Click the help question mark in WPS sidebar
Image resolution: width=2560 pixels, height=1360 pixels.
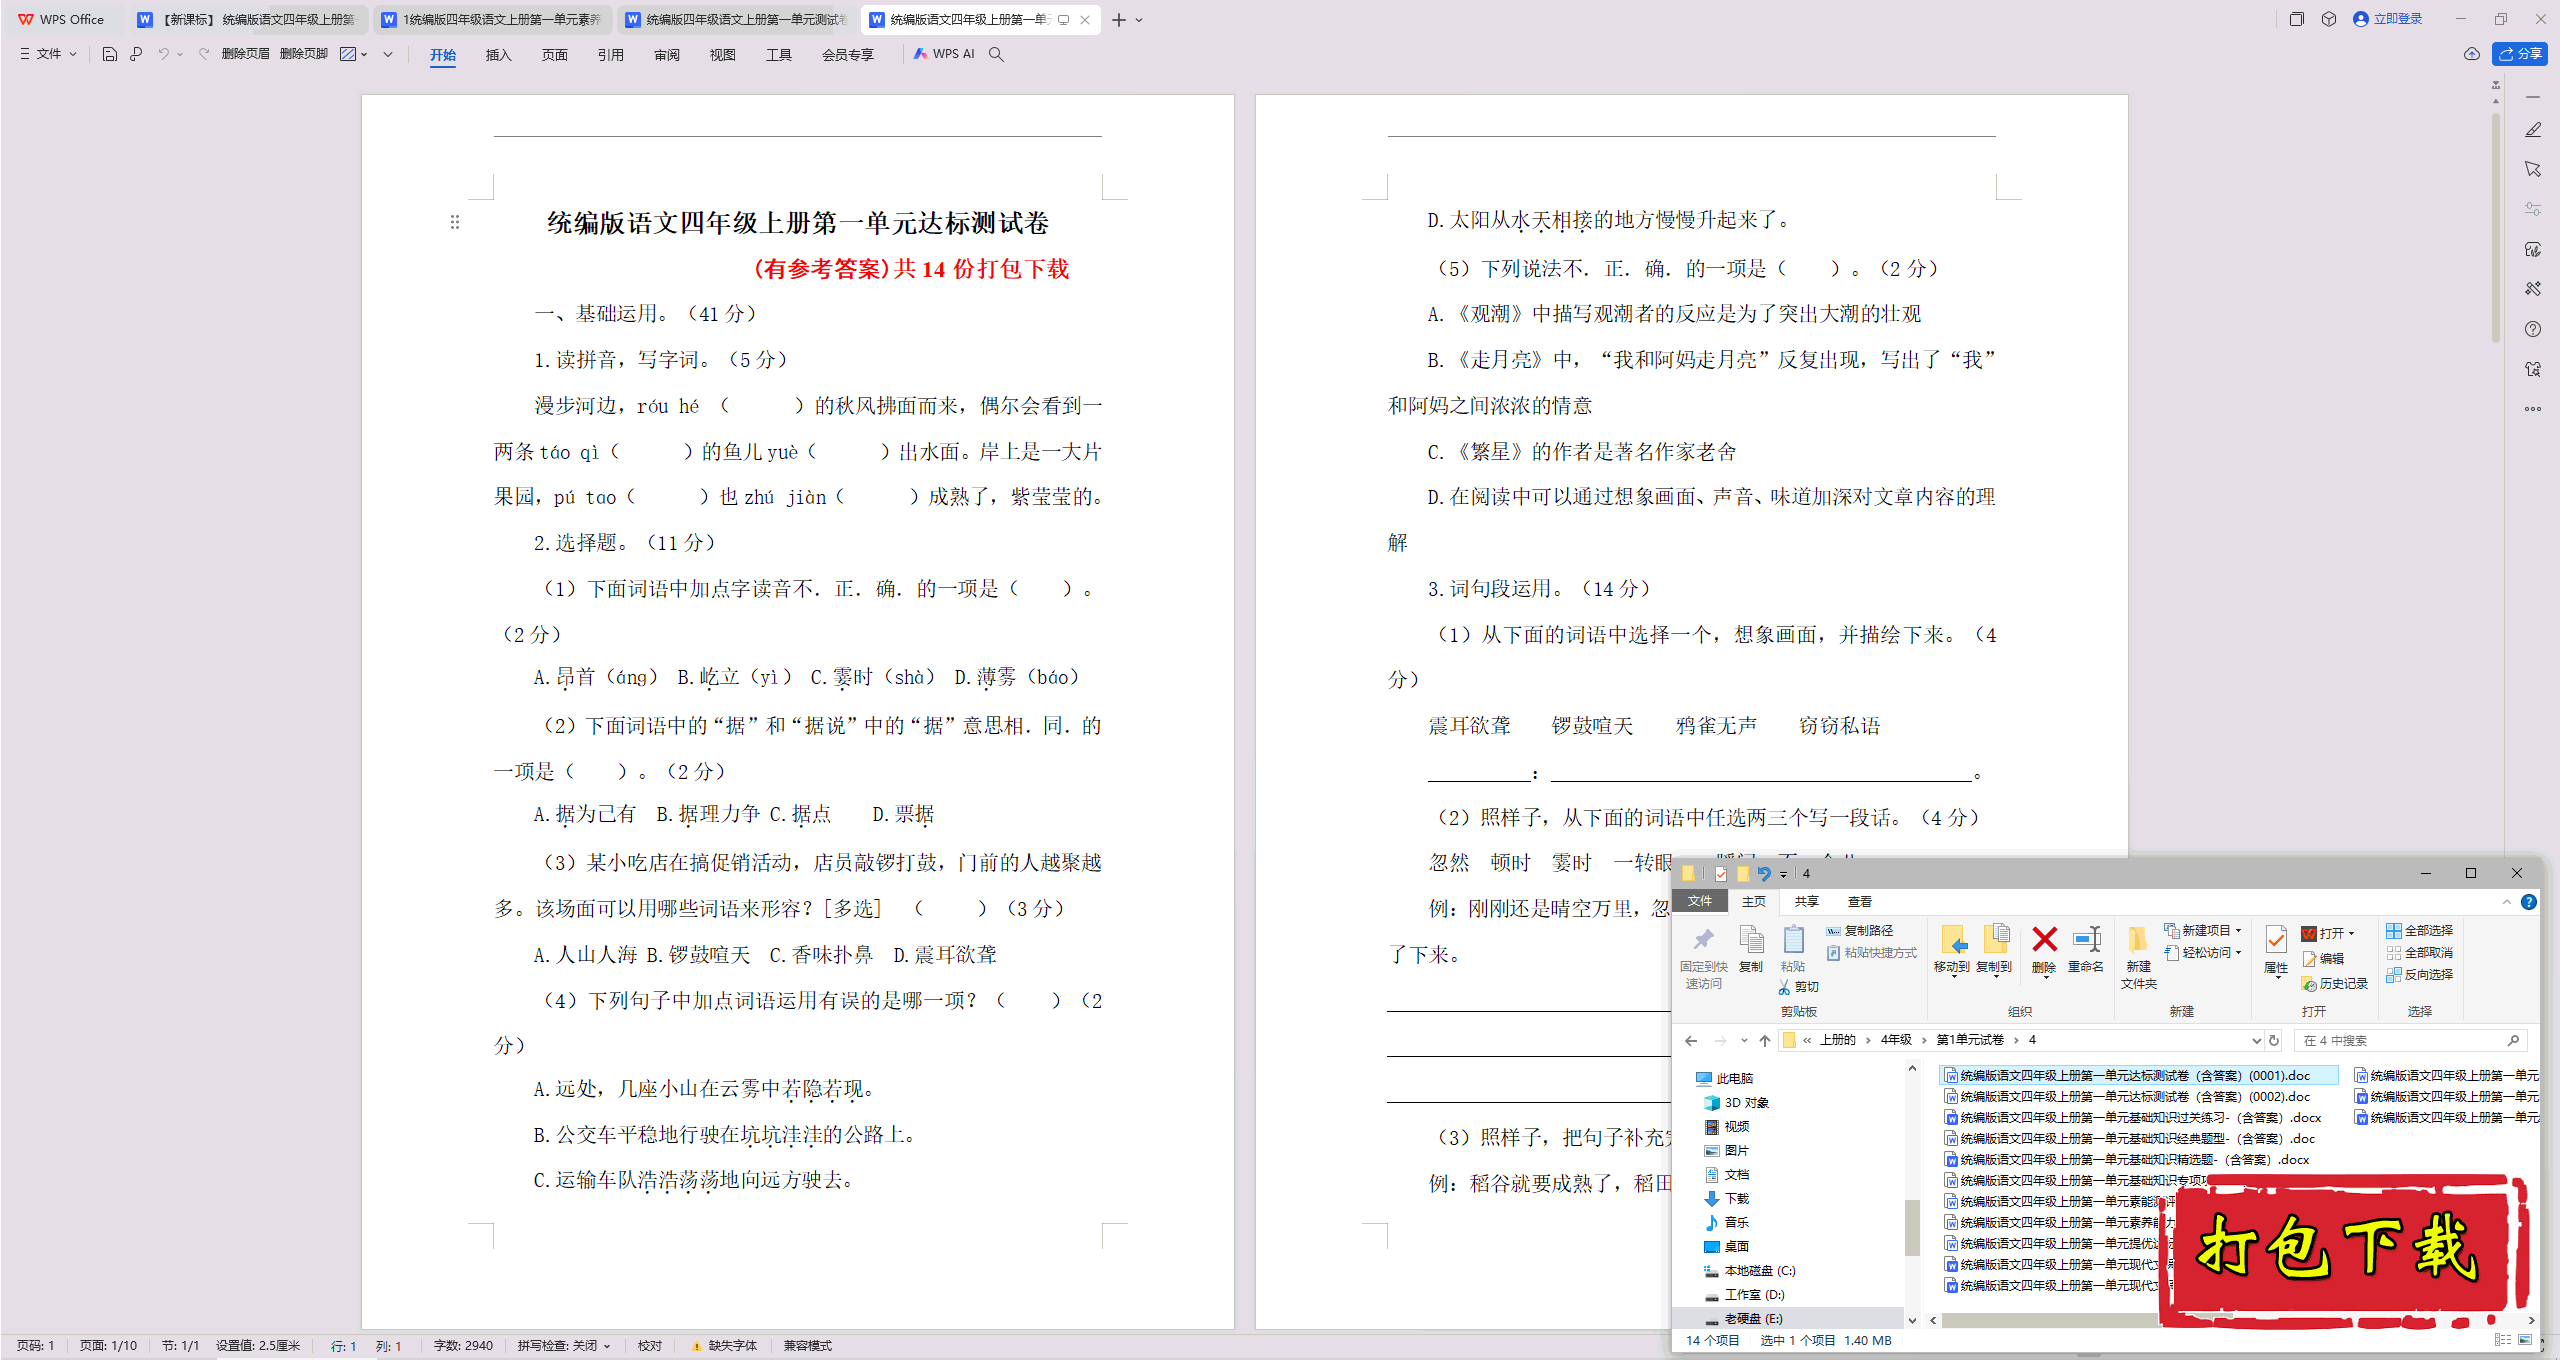2533,329
